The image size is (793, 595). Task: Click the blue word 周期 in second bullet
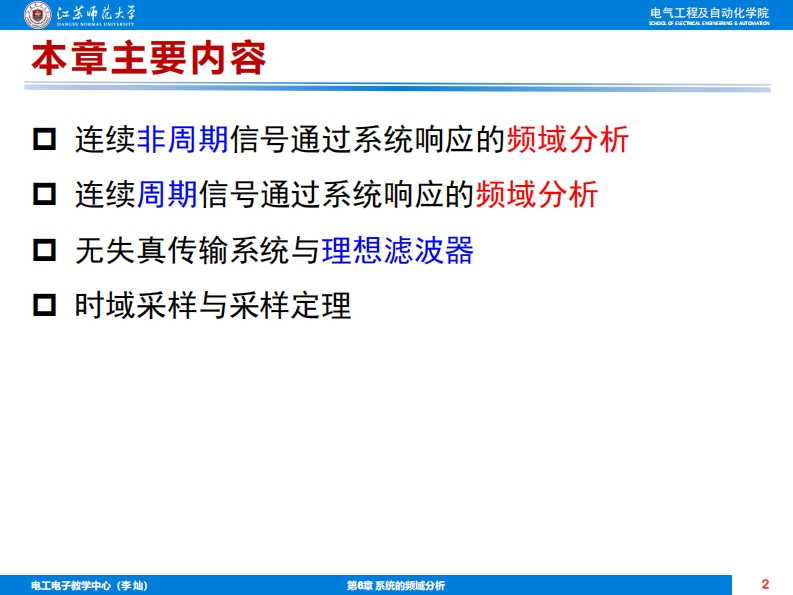[x=167, y=194]
